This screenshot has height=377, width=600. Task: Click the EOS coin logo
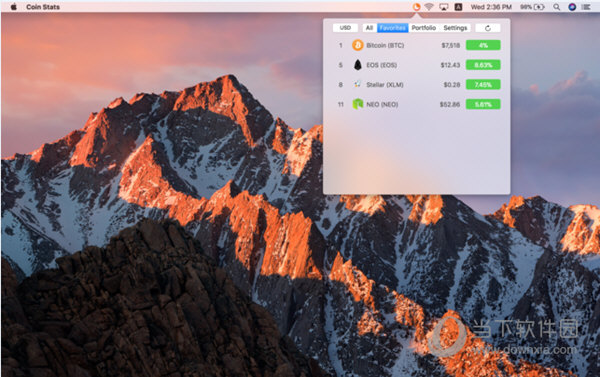(x=357, y=65)
